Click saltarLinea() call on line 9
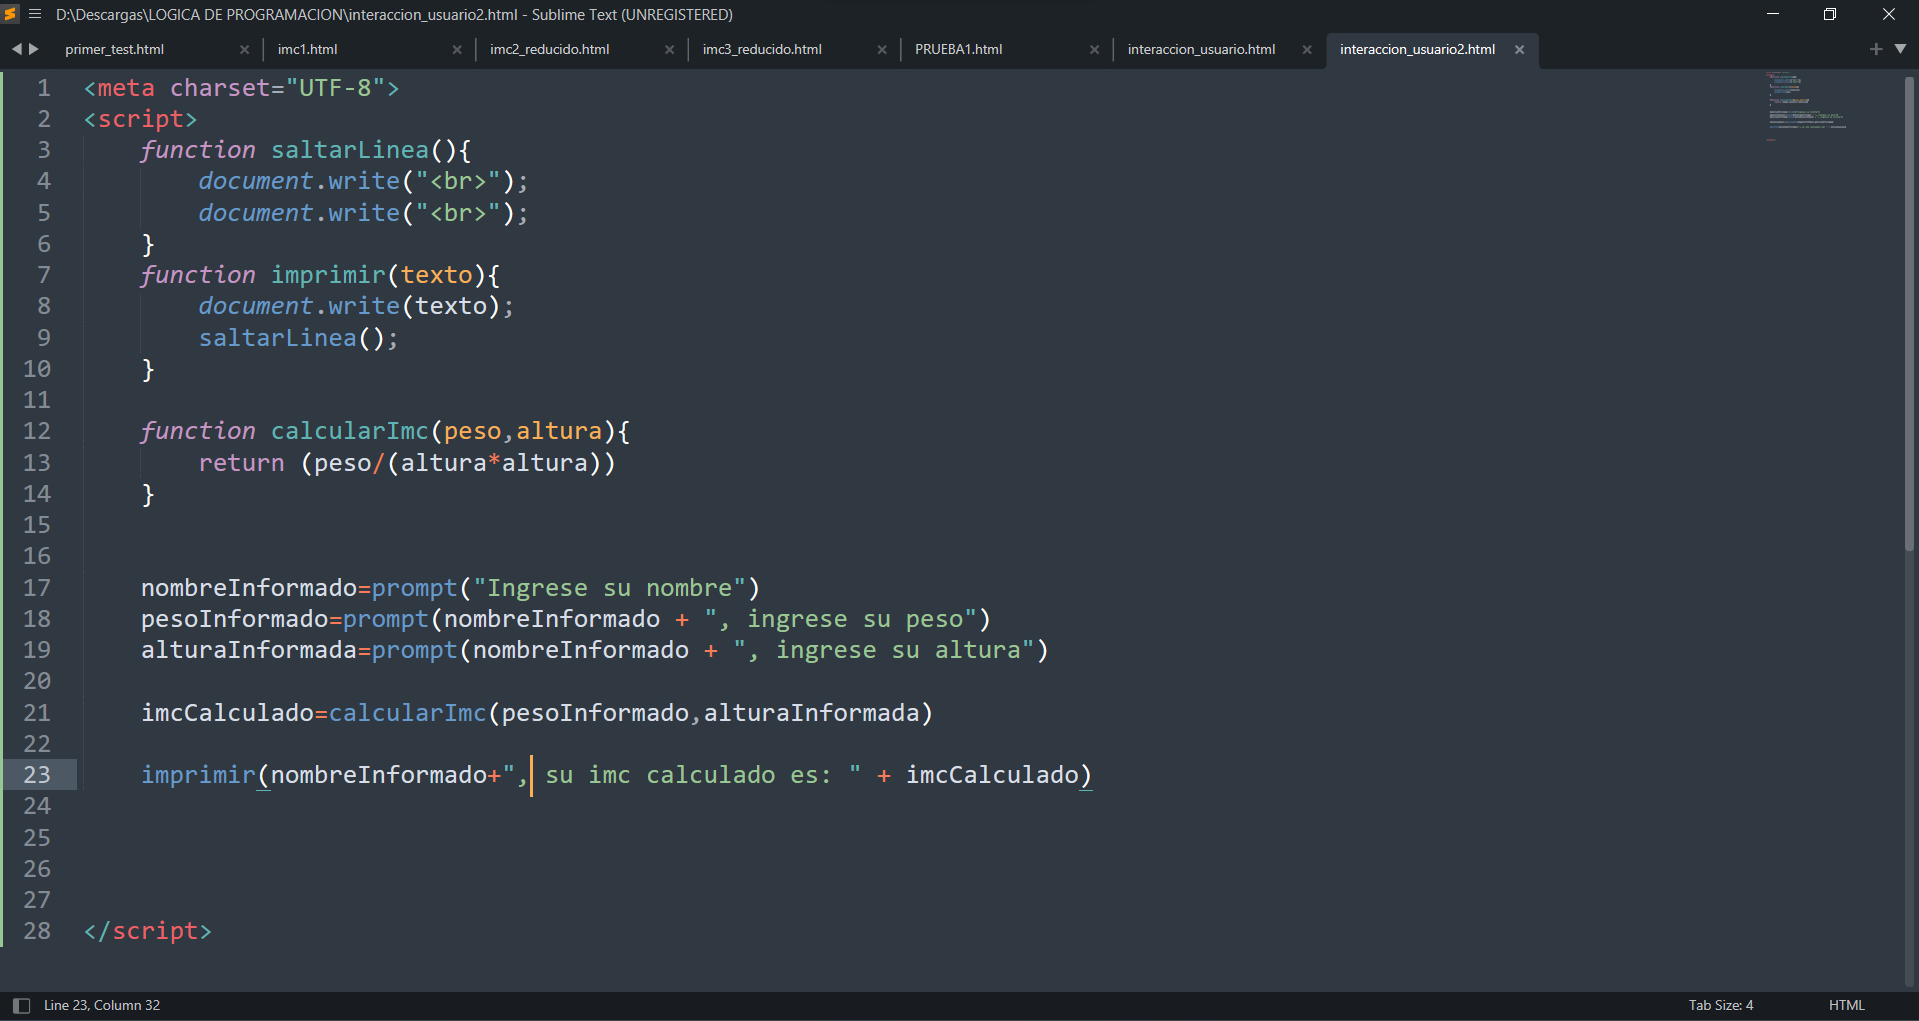This screenshot has height=1021, width=1919. (298, 338)
